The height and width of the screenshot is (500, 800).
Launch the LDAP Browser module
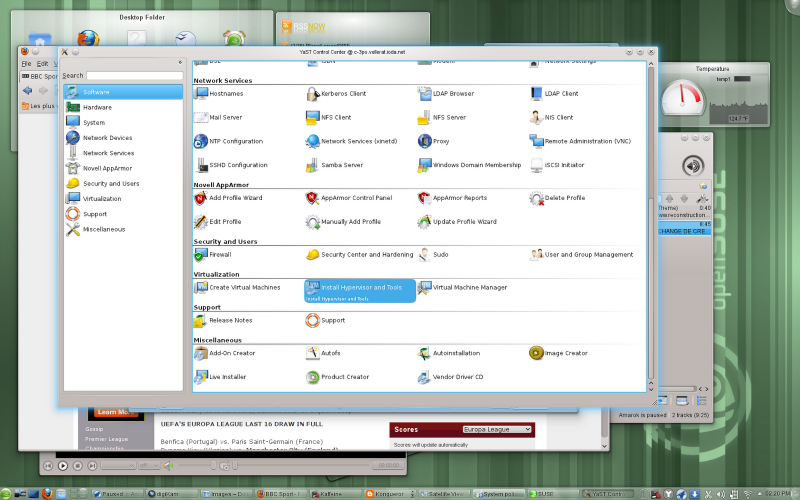coord(446,94)
